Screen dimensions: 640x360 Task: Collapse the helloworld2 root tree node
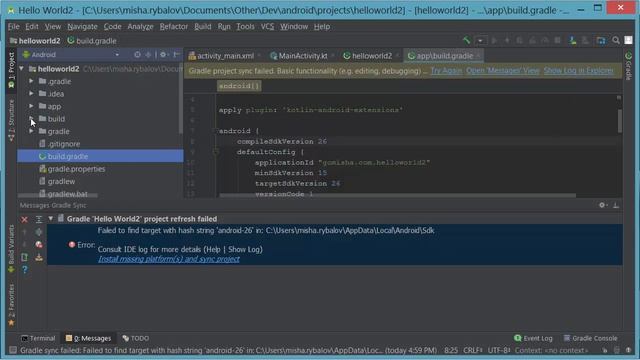[22, 69]
